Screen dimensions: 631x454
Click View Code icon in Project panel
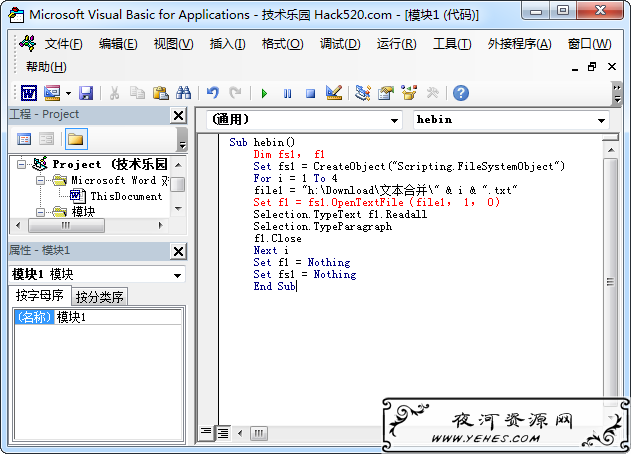24,139
